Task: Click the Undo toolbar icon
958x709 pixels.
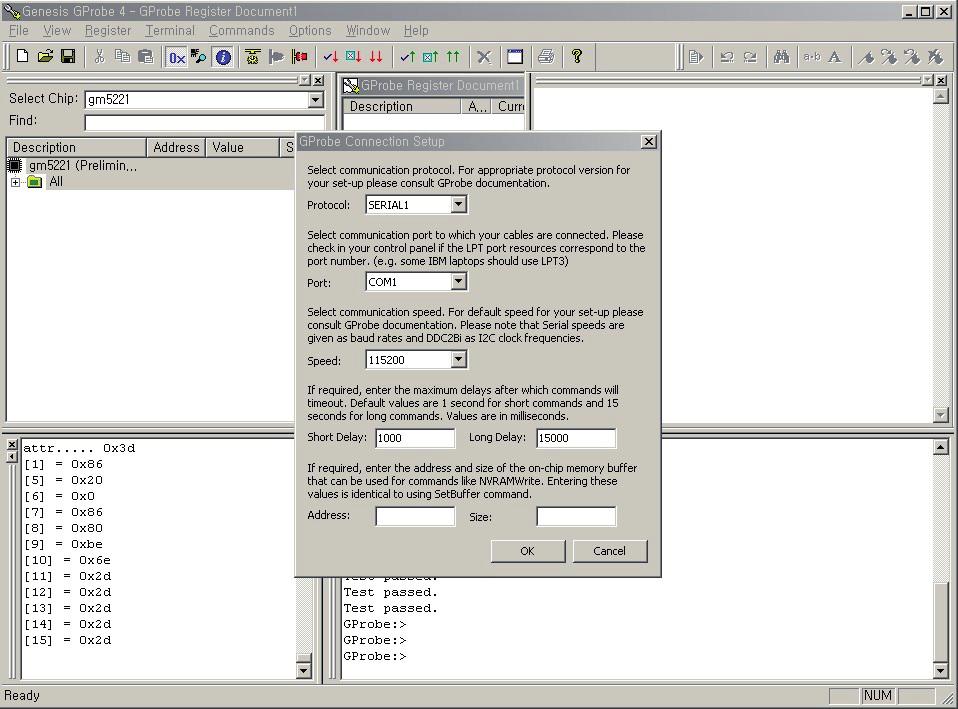Action: pyautogui.click(x=727, y=57)
